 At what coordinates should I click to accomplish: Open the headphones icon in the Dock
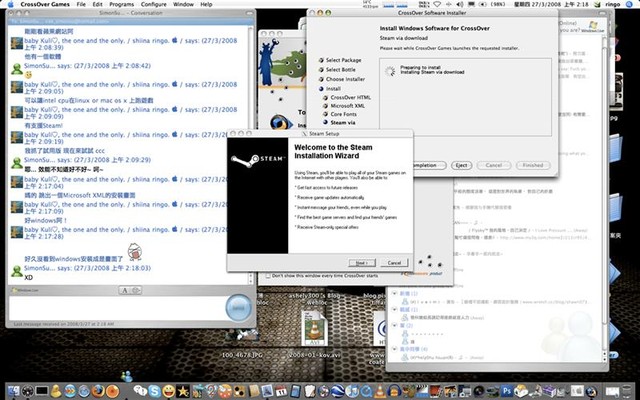pyautogui.click(x=394, y=391)
